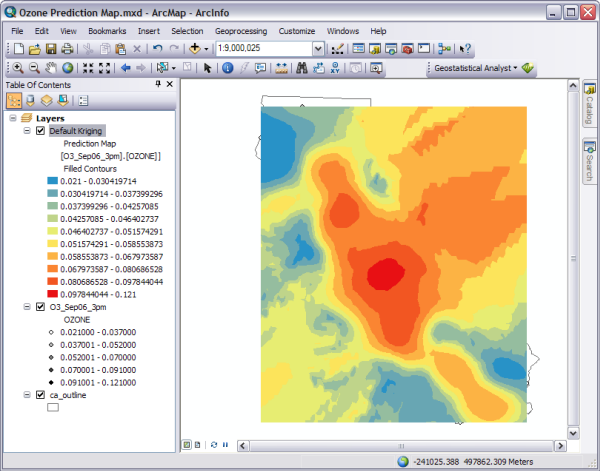The width and height of the screenshot is (600, 471).
Task: Click the 0.097844044 - 0.121 red swatch
Action: 52,294
